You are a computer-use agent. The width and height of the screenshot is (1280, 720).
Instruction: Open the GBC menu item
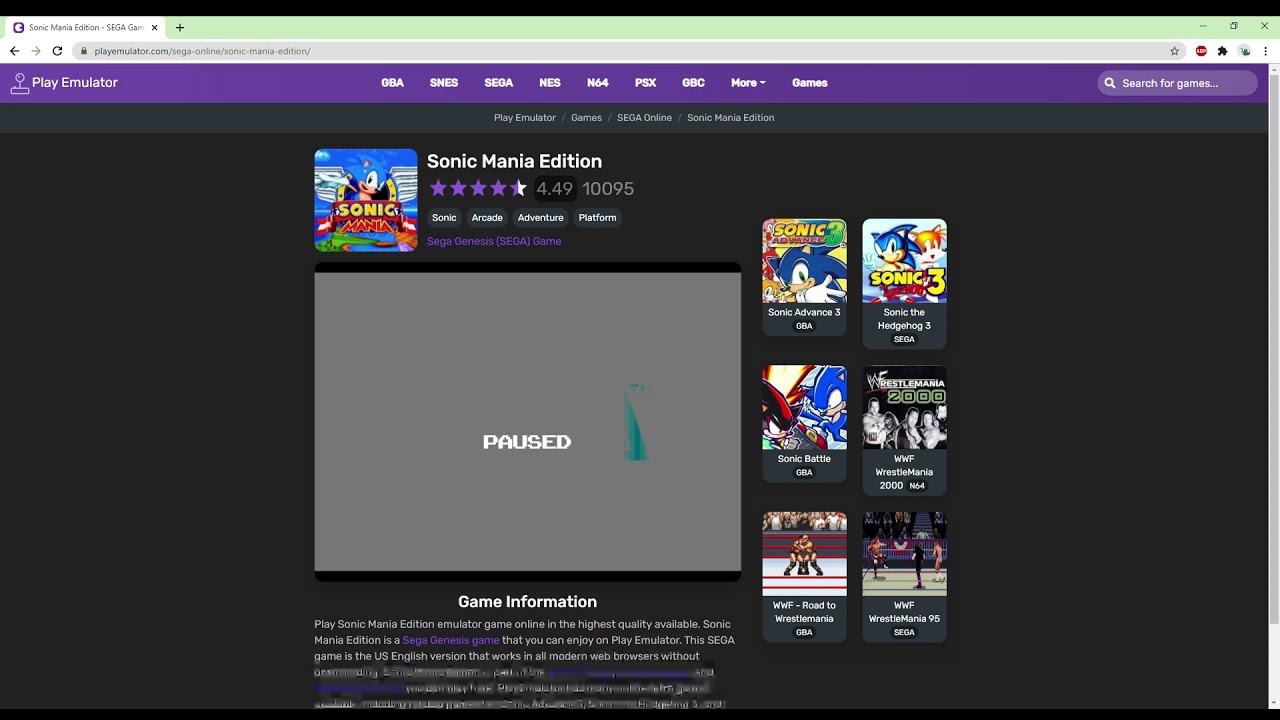click(693, 83)
